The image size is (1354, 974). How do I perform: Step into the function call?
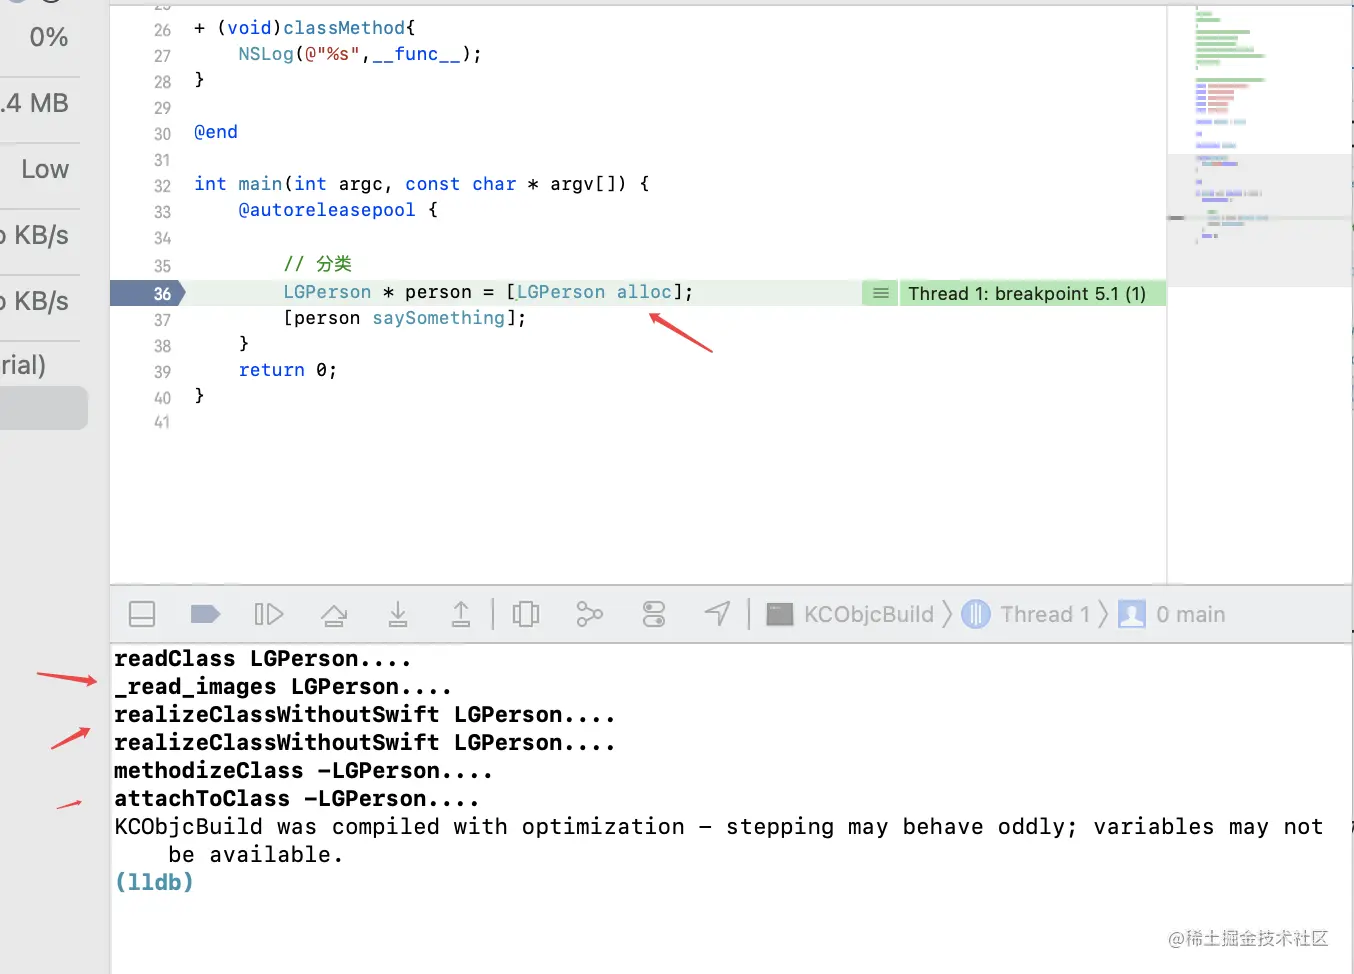(x=398, y=614)
